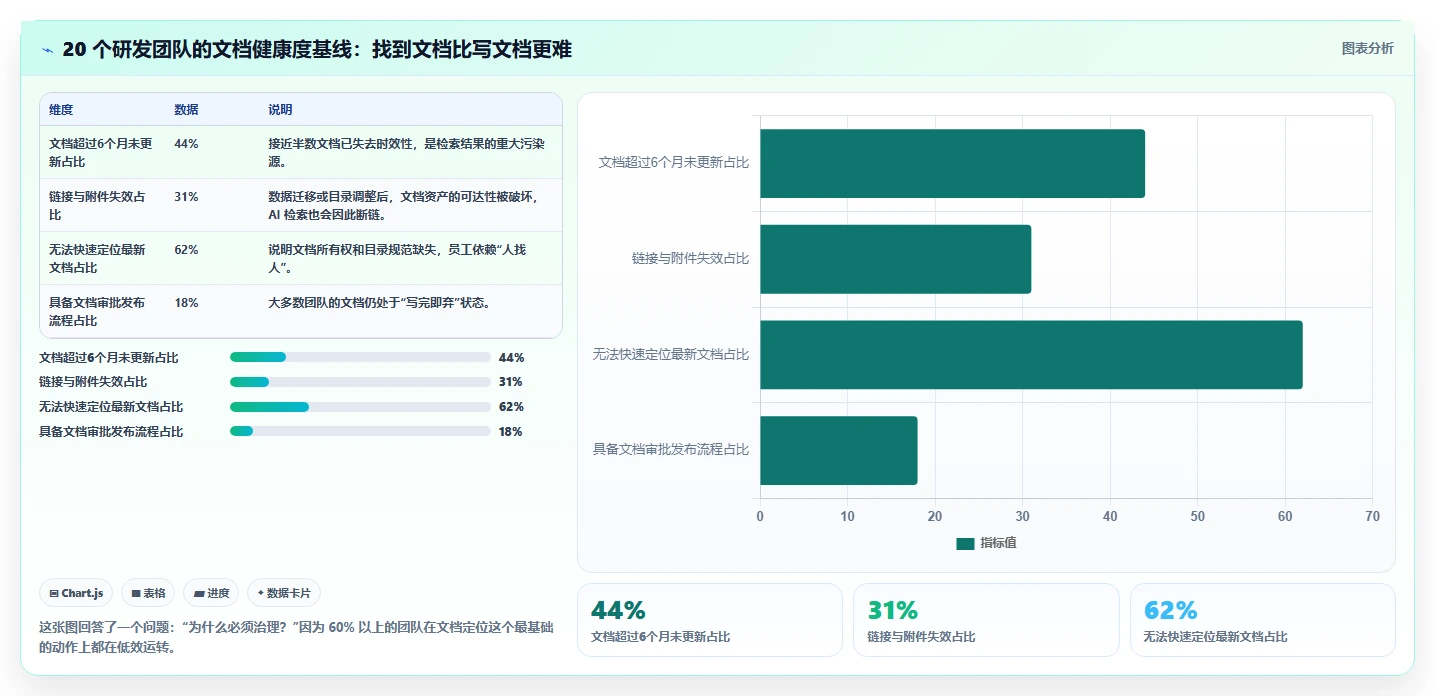This screenshot has width=1435, height=696.
Task: Click the 44% value in the table
Action: [186, 144]
